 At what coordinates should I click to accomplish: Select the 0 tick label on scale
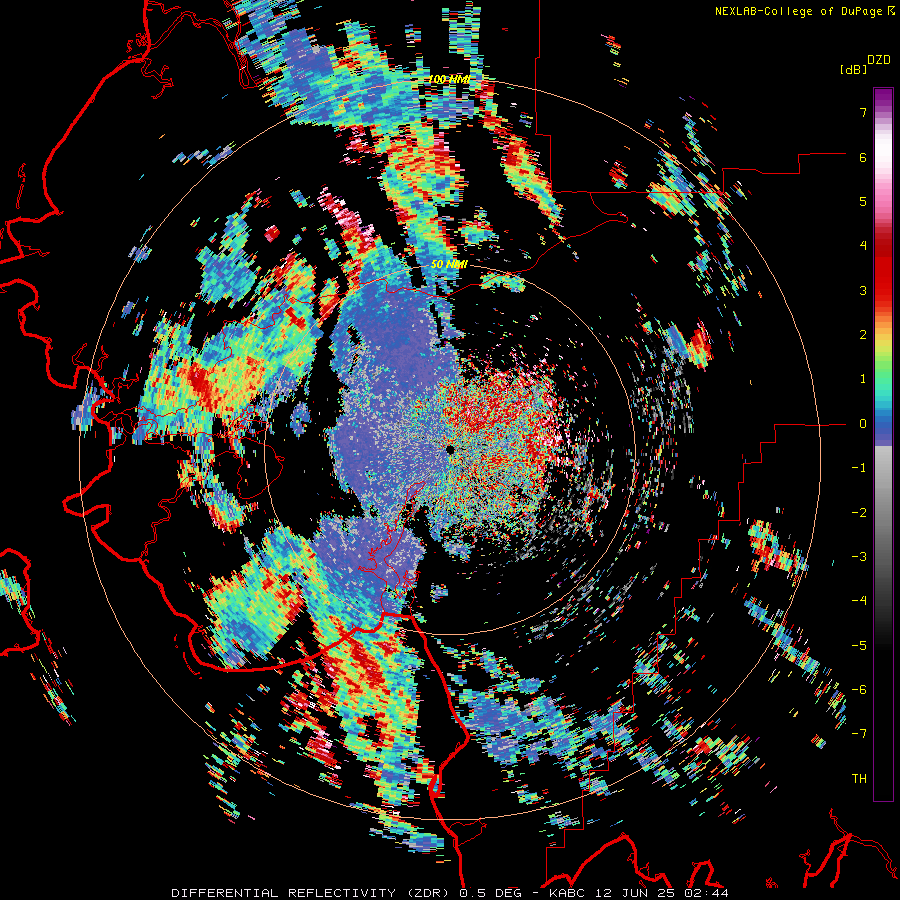pos(863,424)
